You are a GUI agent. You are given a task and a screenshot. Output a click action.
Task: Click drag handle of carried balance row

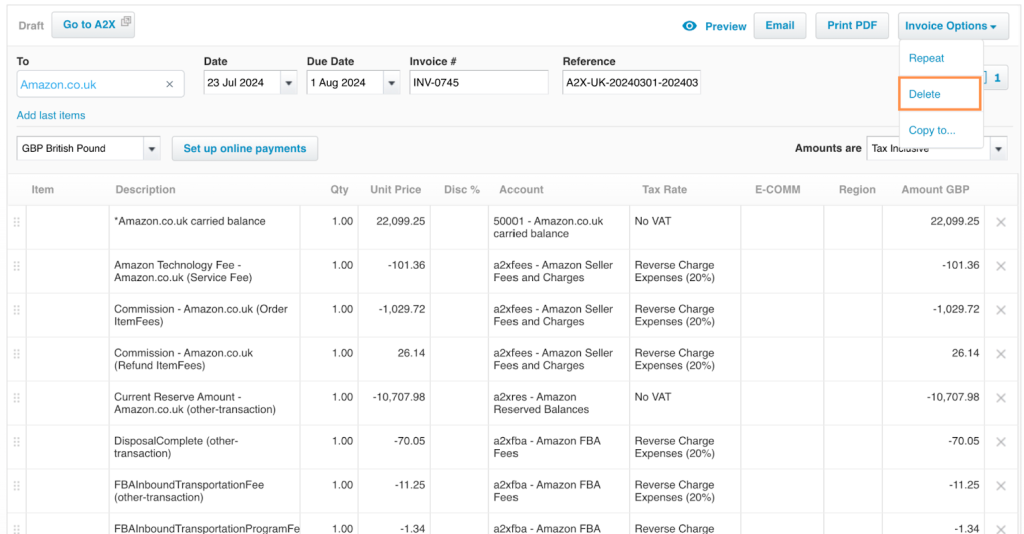pos(16,222)
